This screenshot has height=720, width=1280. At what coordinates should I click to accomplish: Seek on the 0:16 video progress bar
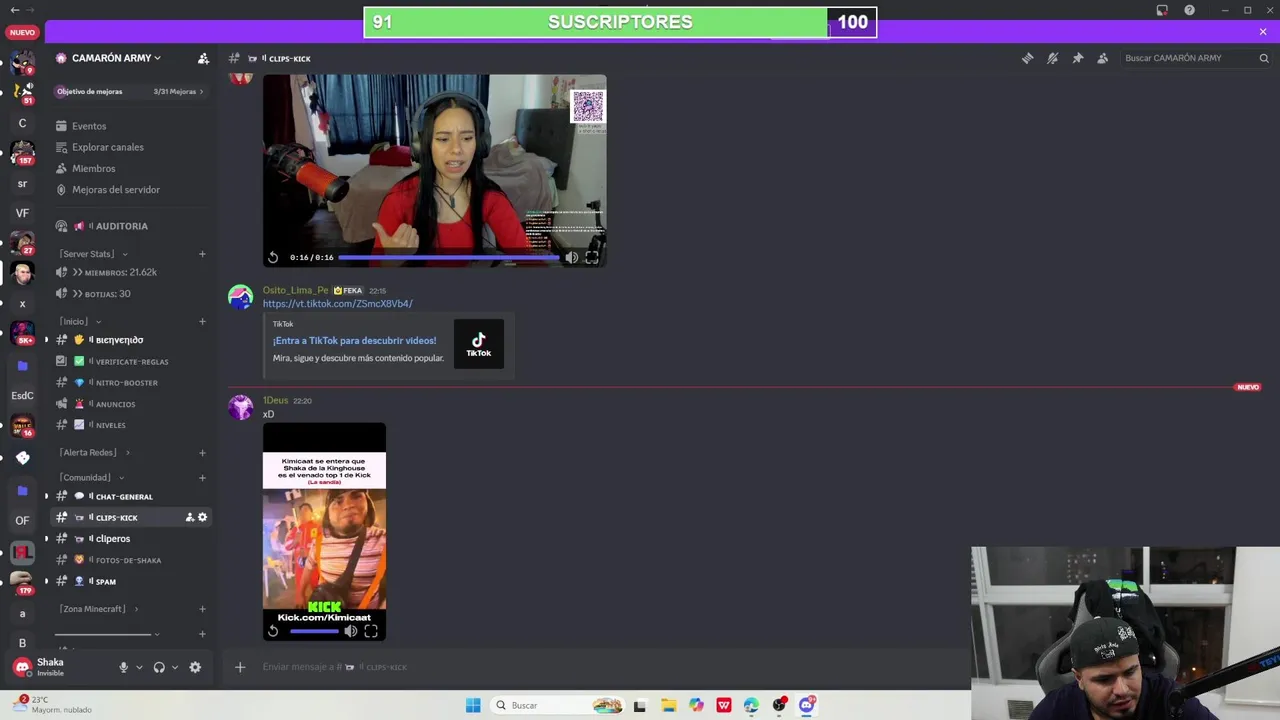click(449, 257)
